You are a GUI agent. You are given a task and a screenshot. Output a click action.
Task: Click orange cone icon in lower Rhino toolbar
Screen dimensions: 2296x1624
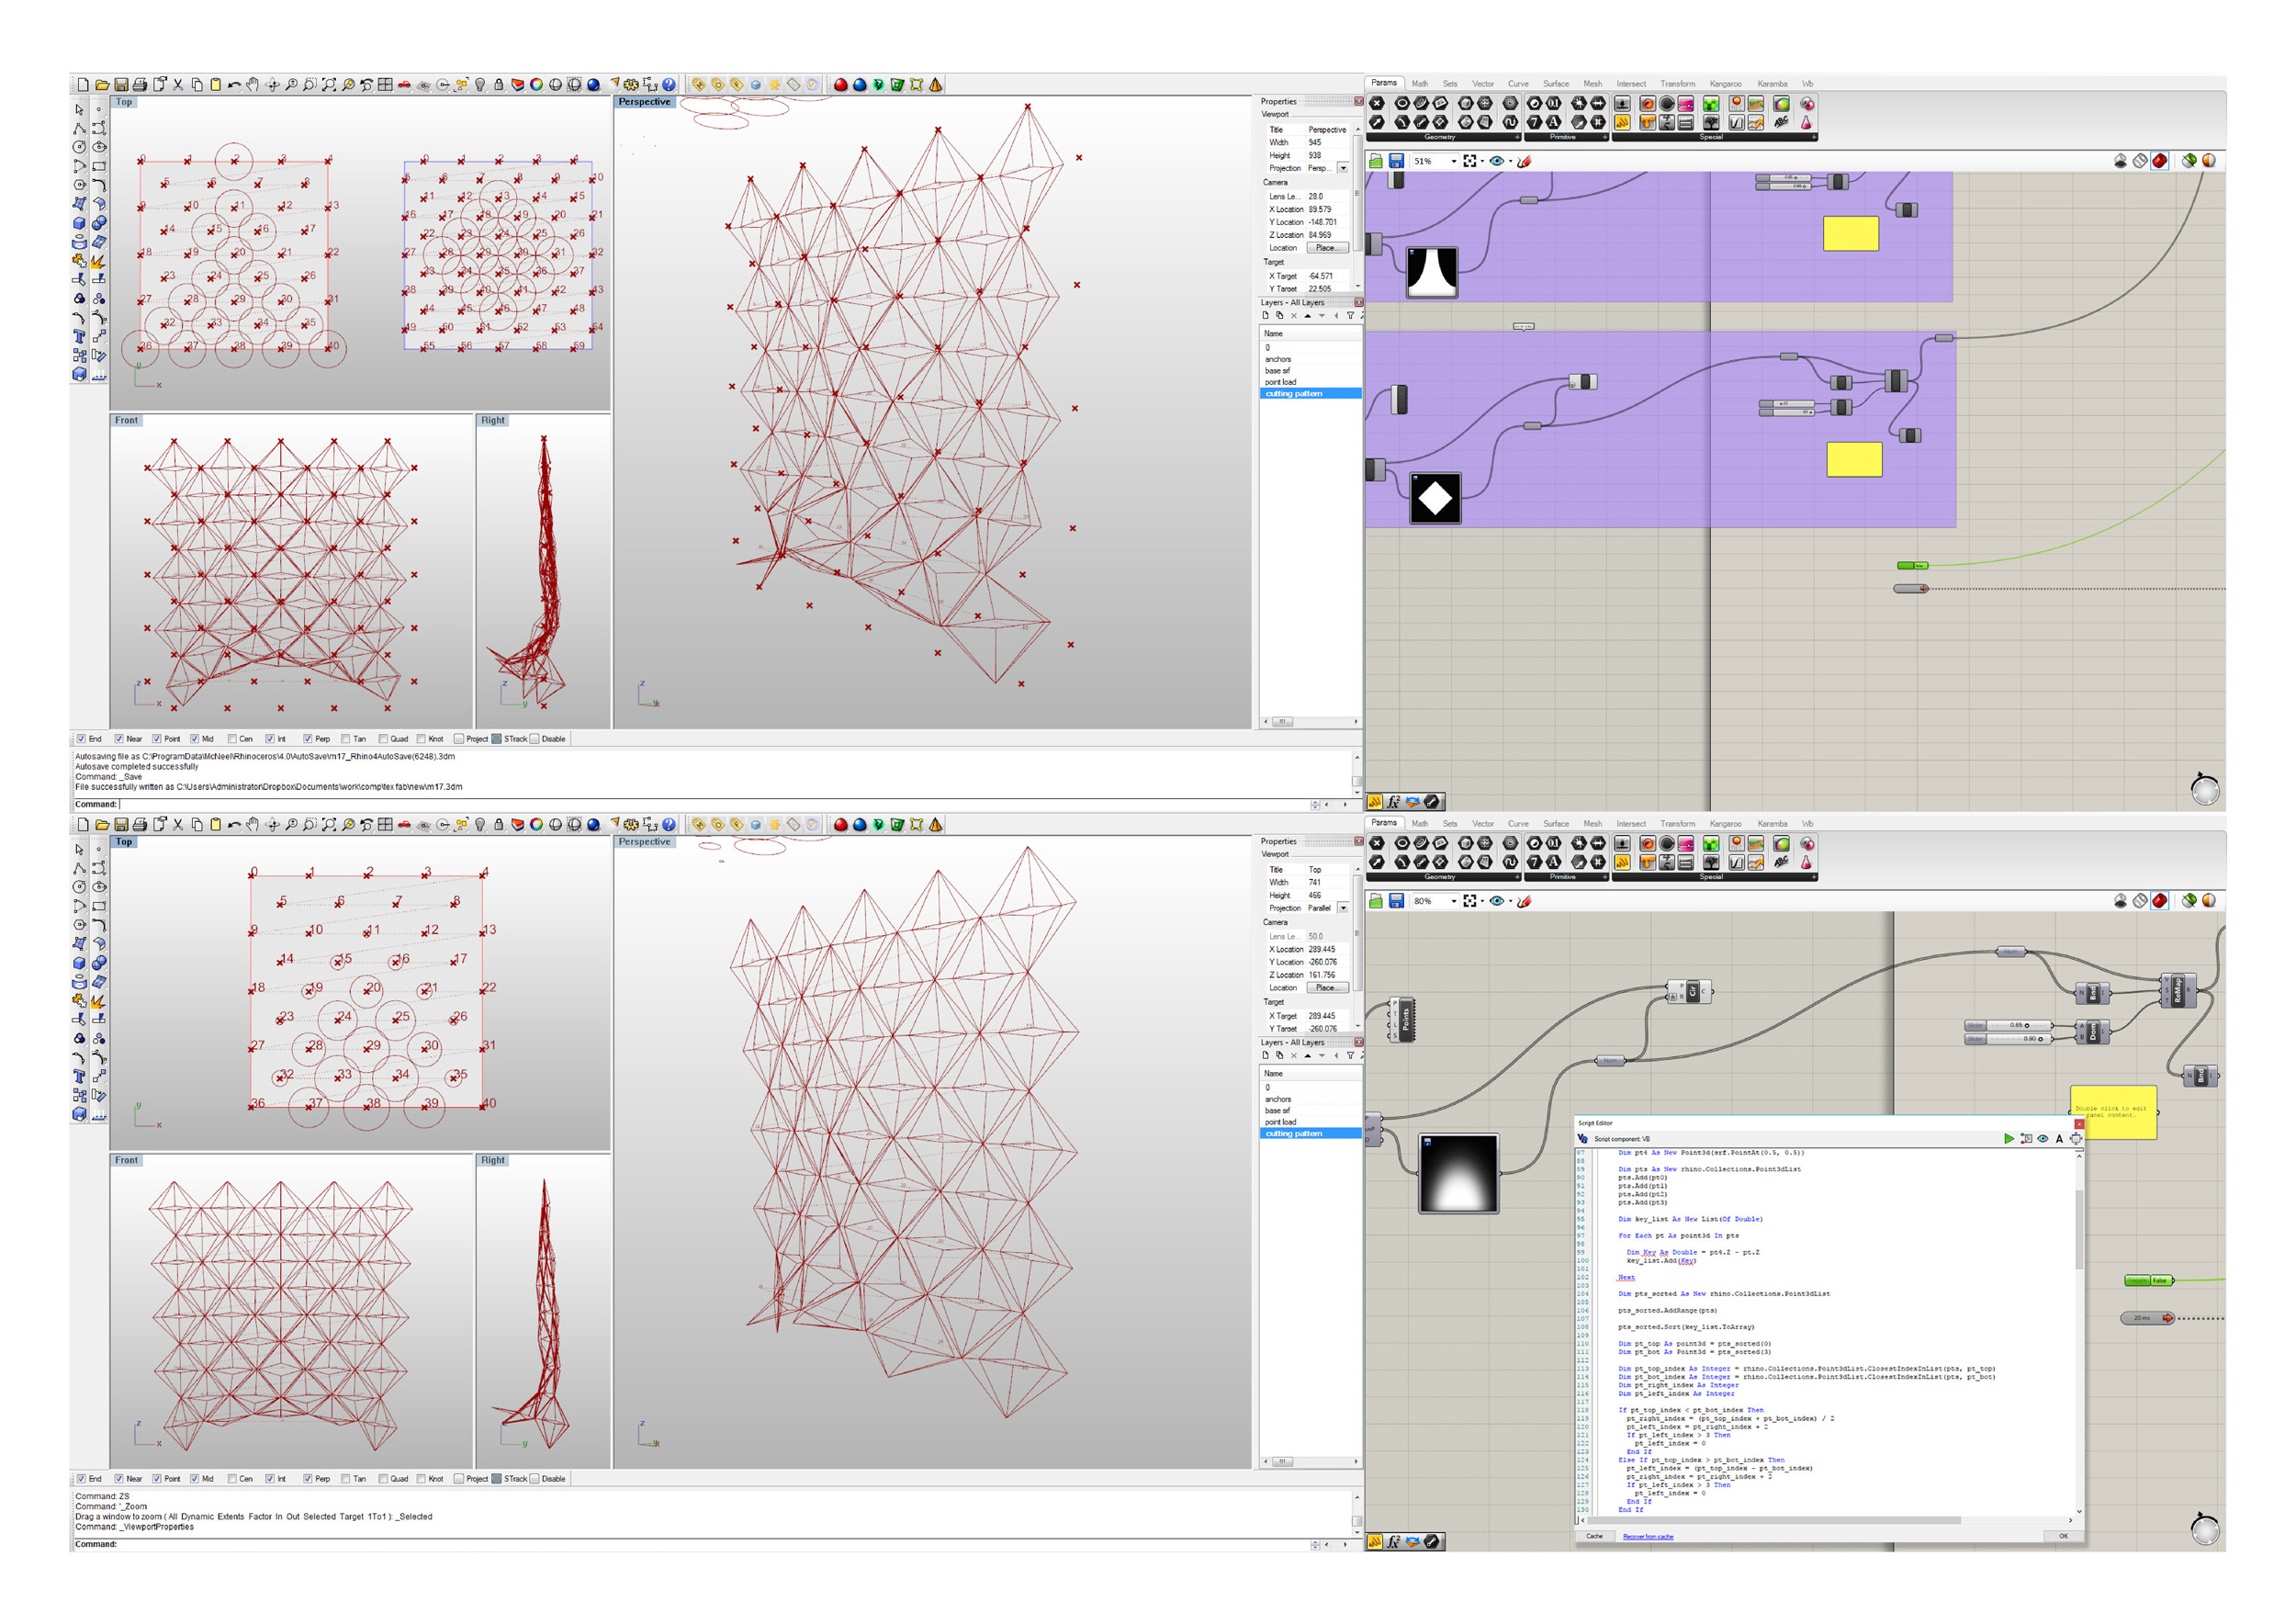(936, 825)
